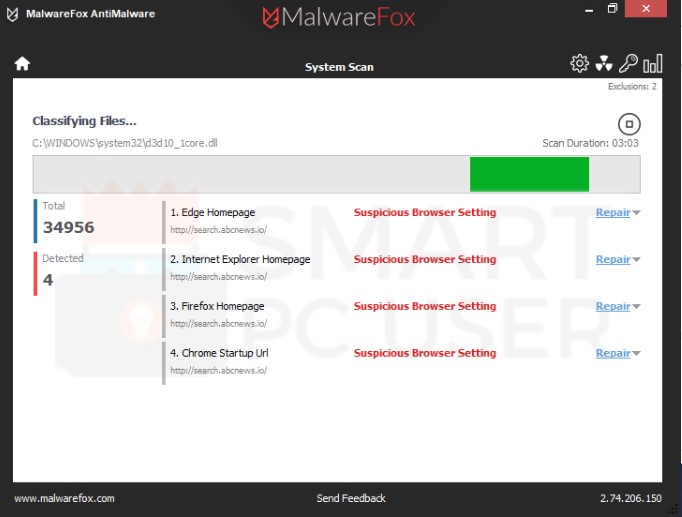Click version number 2.74.206.150

pyautogui.click(x=631, y=498)
